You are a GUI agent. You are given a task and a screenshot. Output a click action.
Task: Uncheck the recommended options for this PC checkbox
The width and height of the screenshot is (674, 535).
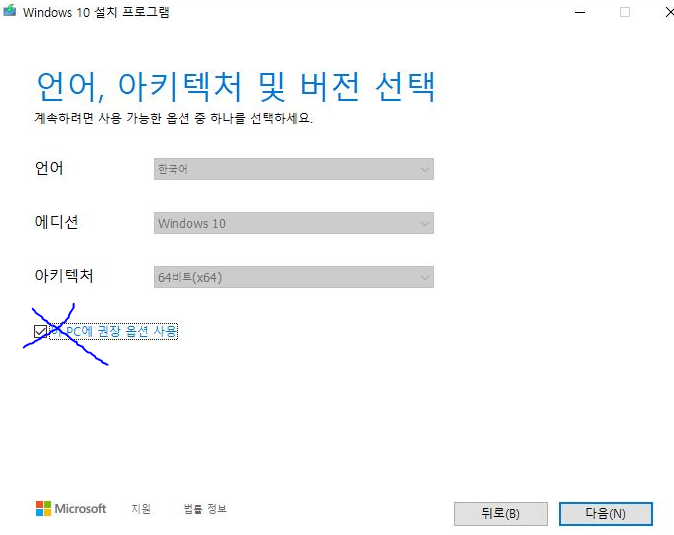point(40,331)
